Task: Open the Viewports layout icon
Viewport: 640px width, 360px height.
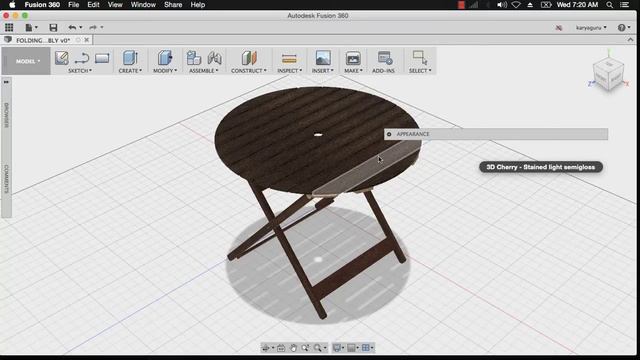Action: click(x=366, y=348)
